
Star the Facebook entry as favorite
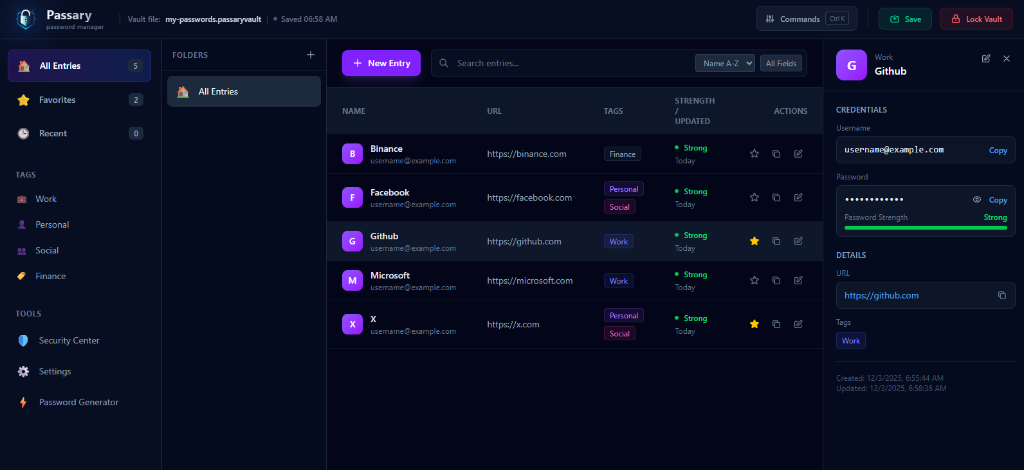pos(754,197)
